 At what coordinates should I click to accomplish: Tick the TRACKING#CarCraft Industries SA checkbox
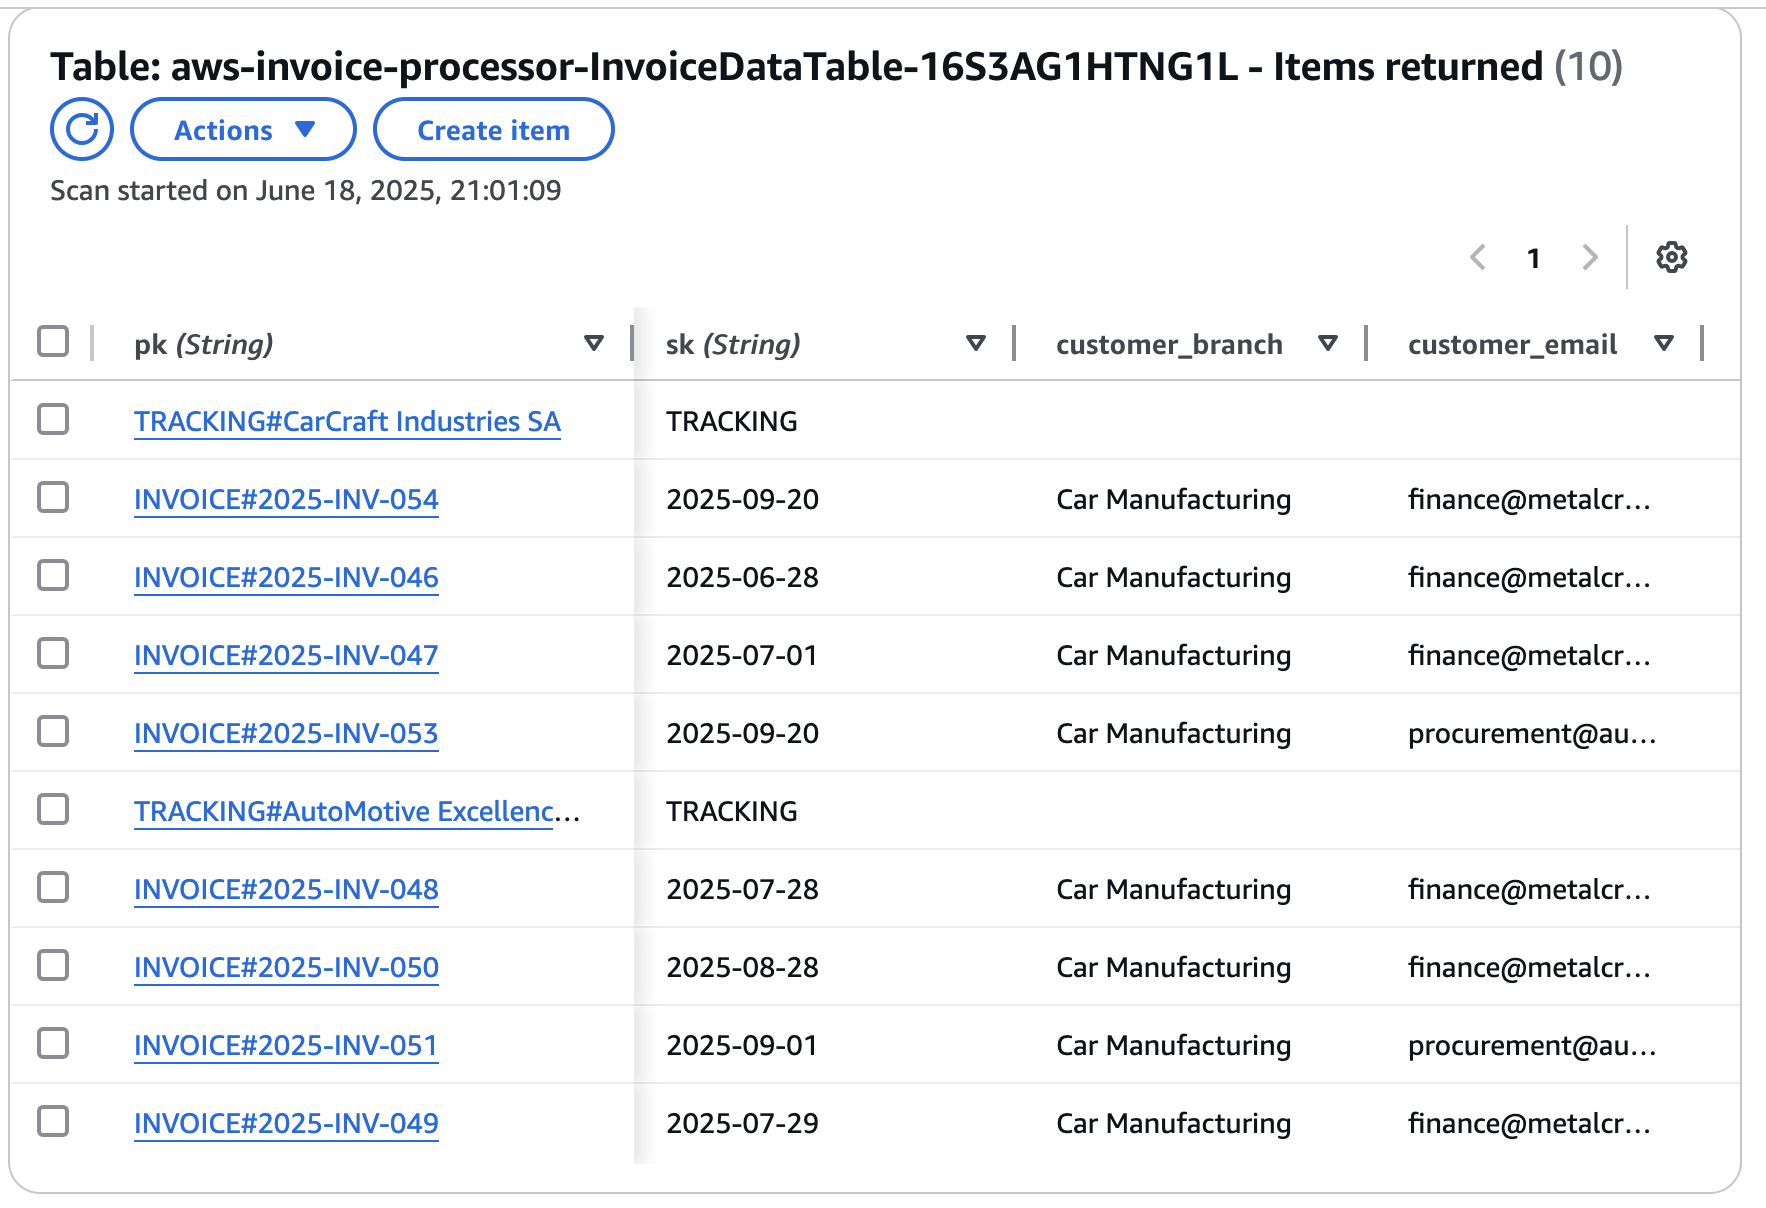53,419
